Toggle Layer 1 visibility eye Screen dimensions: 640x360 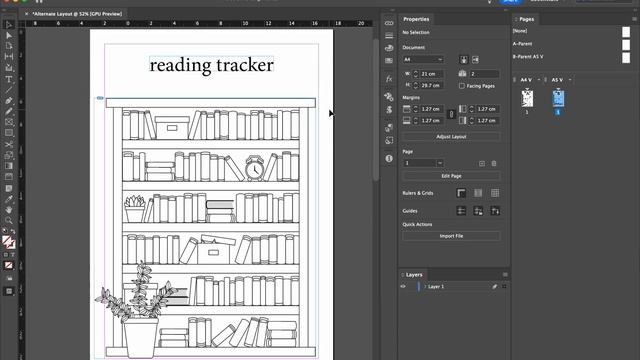tap(403, 287)
